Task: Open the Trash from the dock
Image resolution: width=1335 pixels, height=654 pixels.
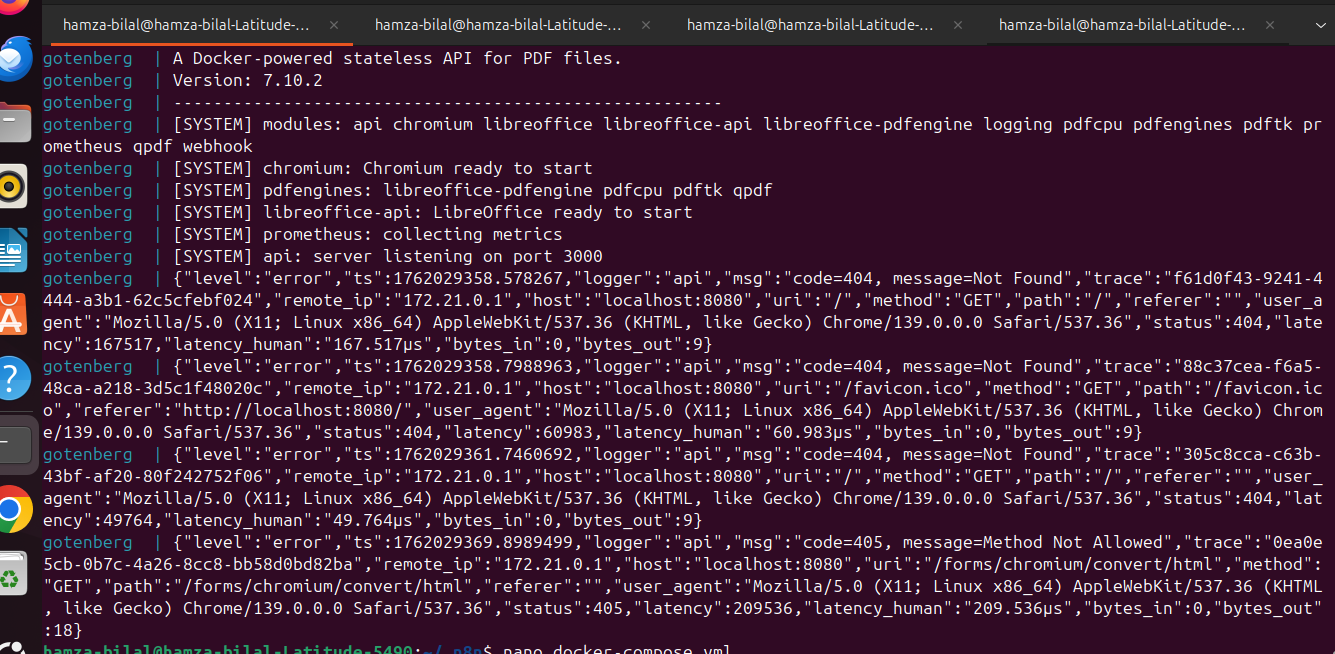Action: tap(14, 577)
